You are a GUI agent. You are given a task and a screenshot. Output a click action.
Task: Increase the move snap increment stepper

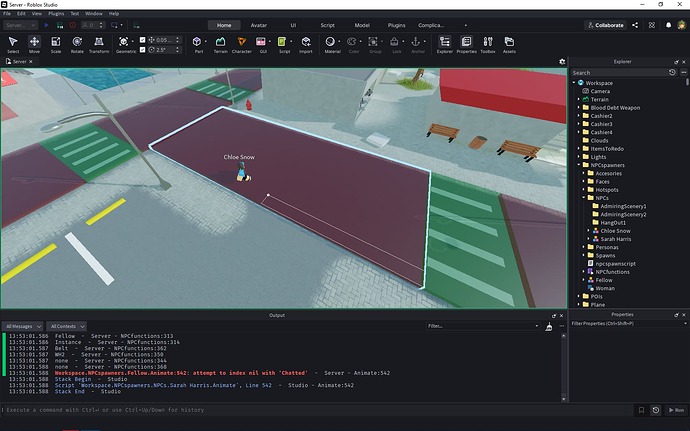pyautogui.click(x=178, y=38)
